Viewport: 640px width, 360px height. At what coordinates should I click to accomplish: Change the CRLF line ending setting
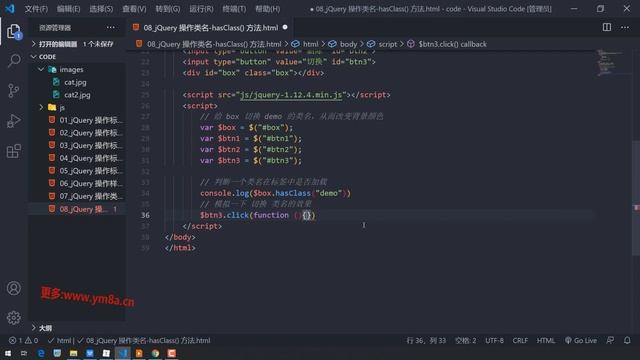pos(520,340)
